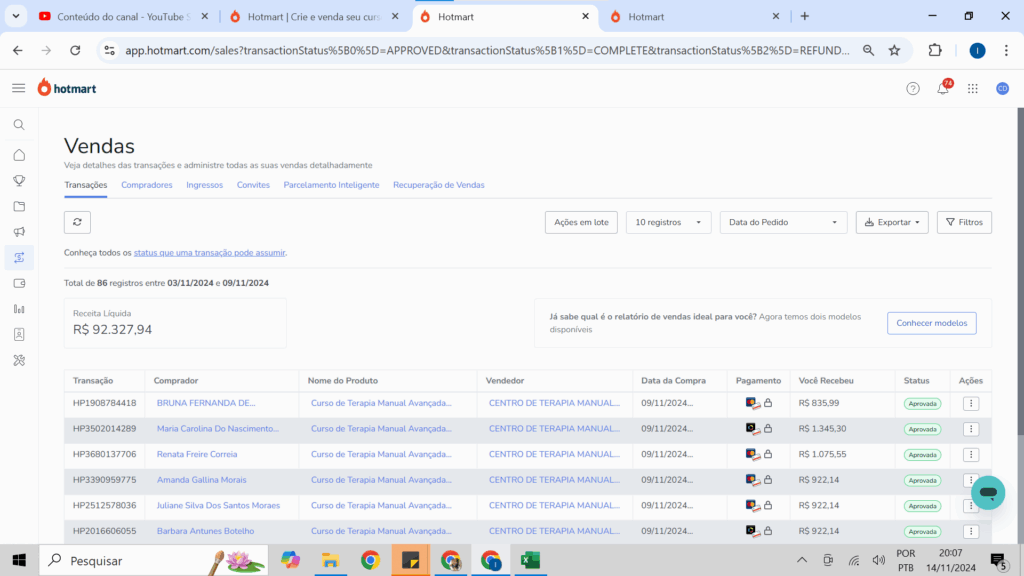1024x576 pixels.
Task: Click the Aprovada badge in Renata Freire row
Action: [923, 455]
